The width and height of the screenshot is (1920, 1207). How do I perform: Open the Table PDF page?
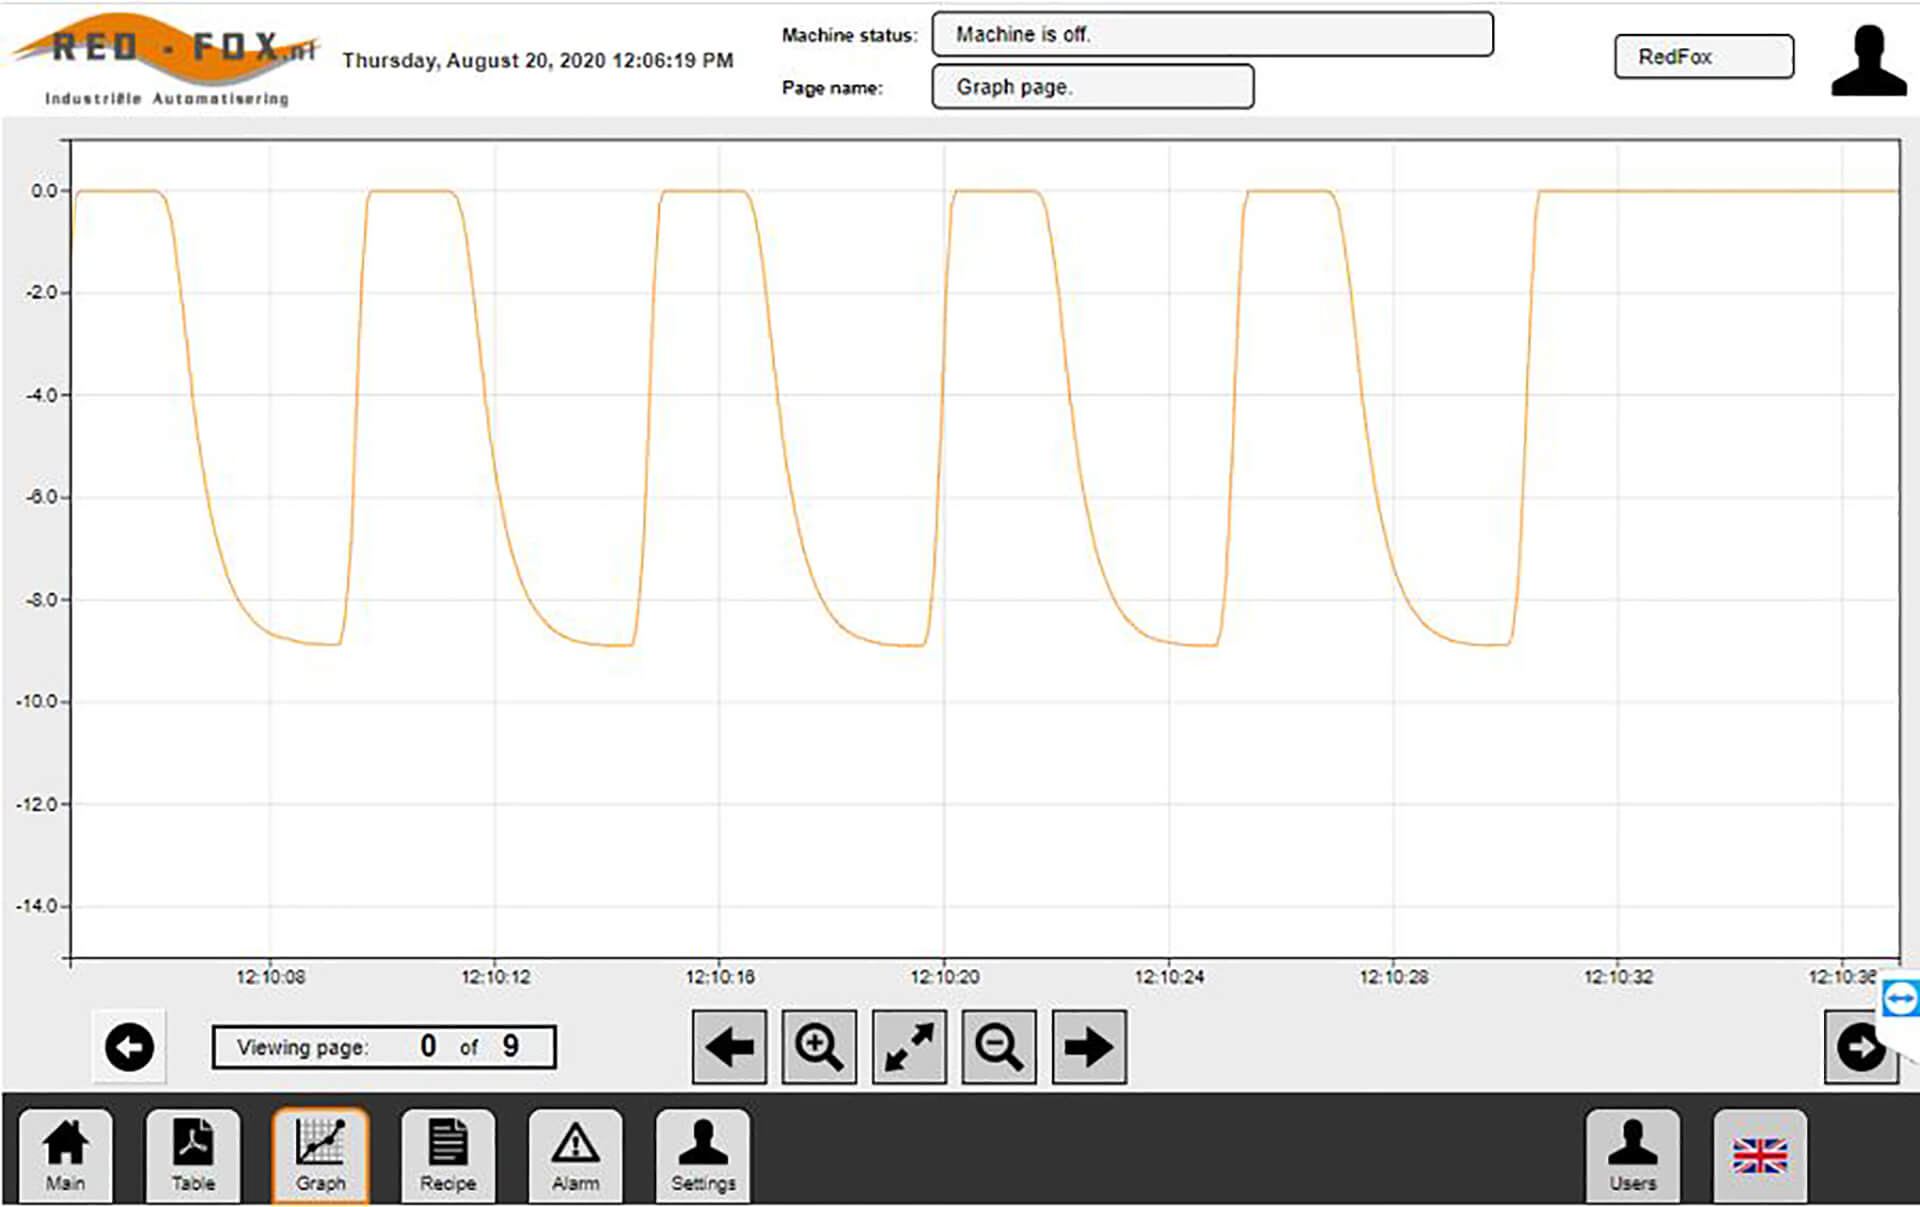pyautogui.click(x=193, y=1155)
